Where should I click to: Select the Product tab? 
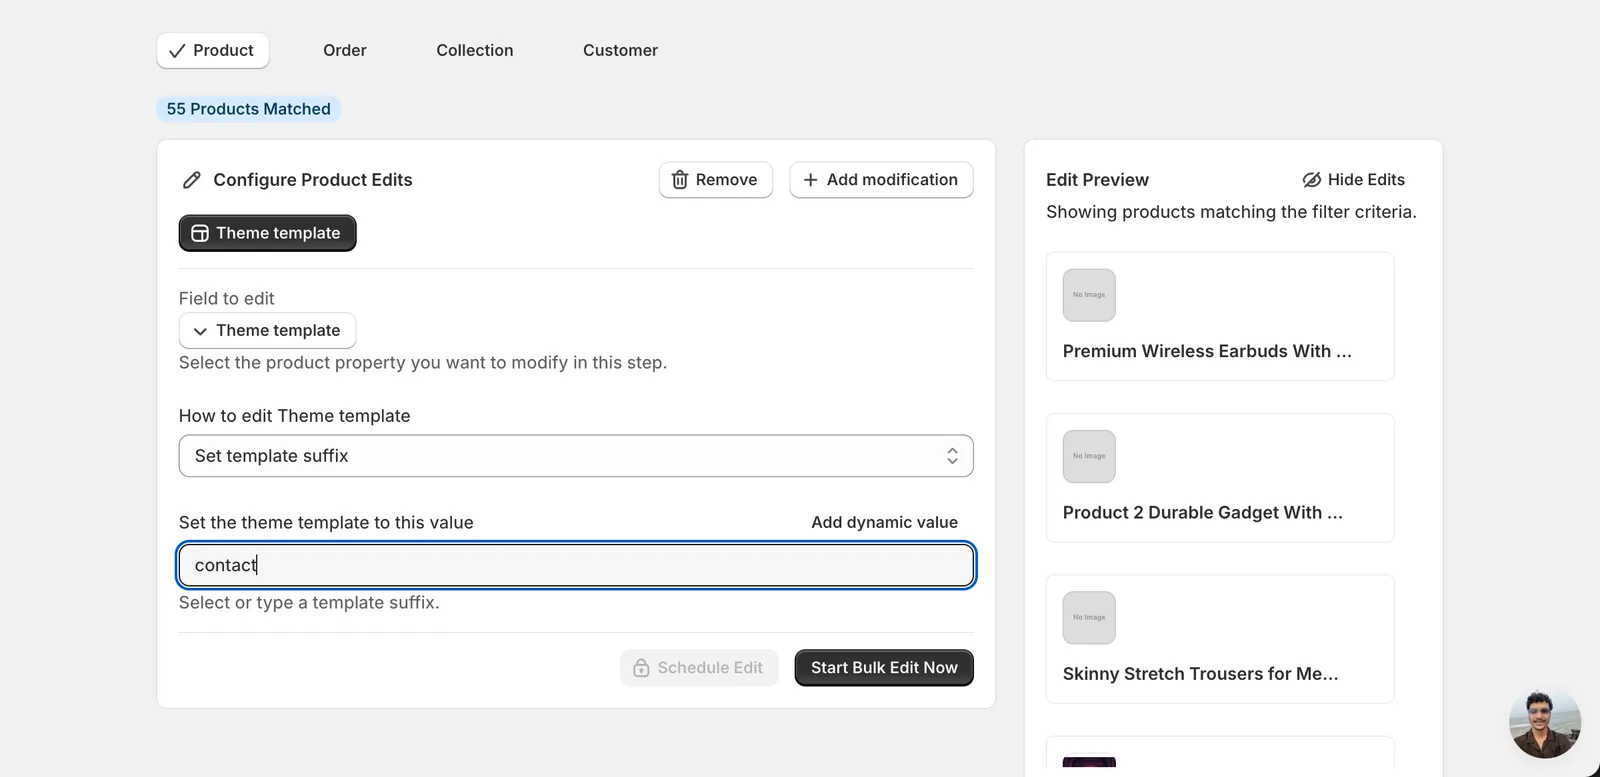[213, 50]
